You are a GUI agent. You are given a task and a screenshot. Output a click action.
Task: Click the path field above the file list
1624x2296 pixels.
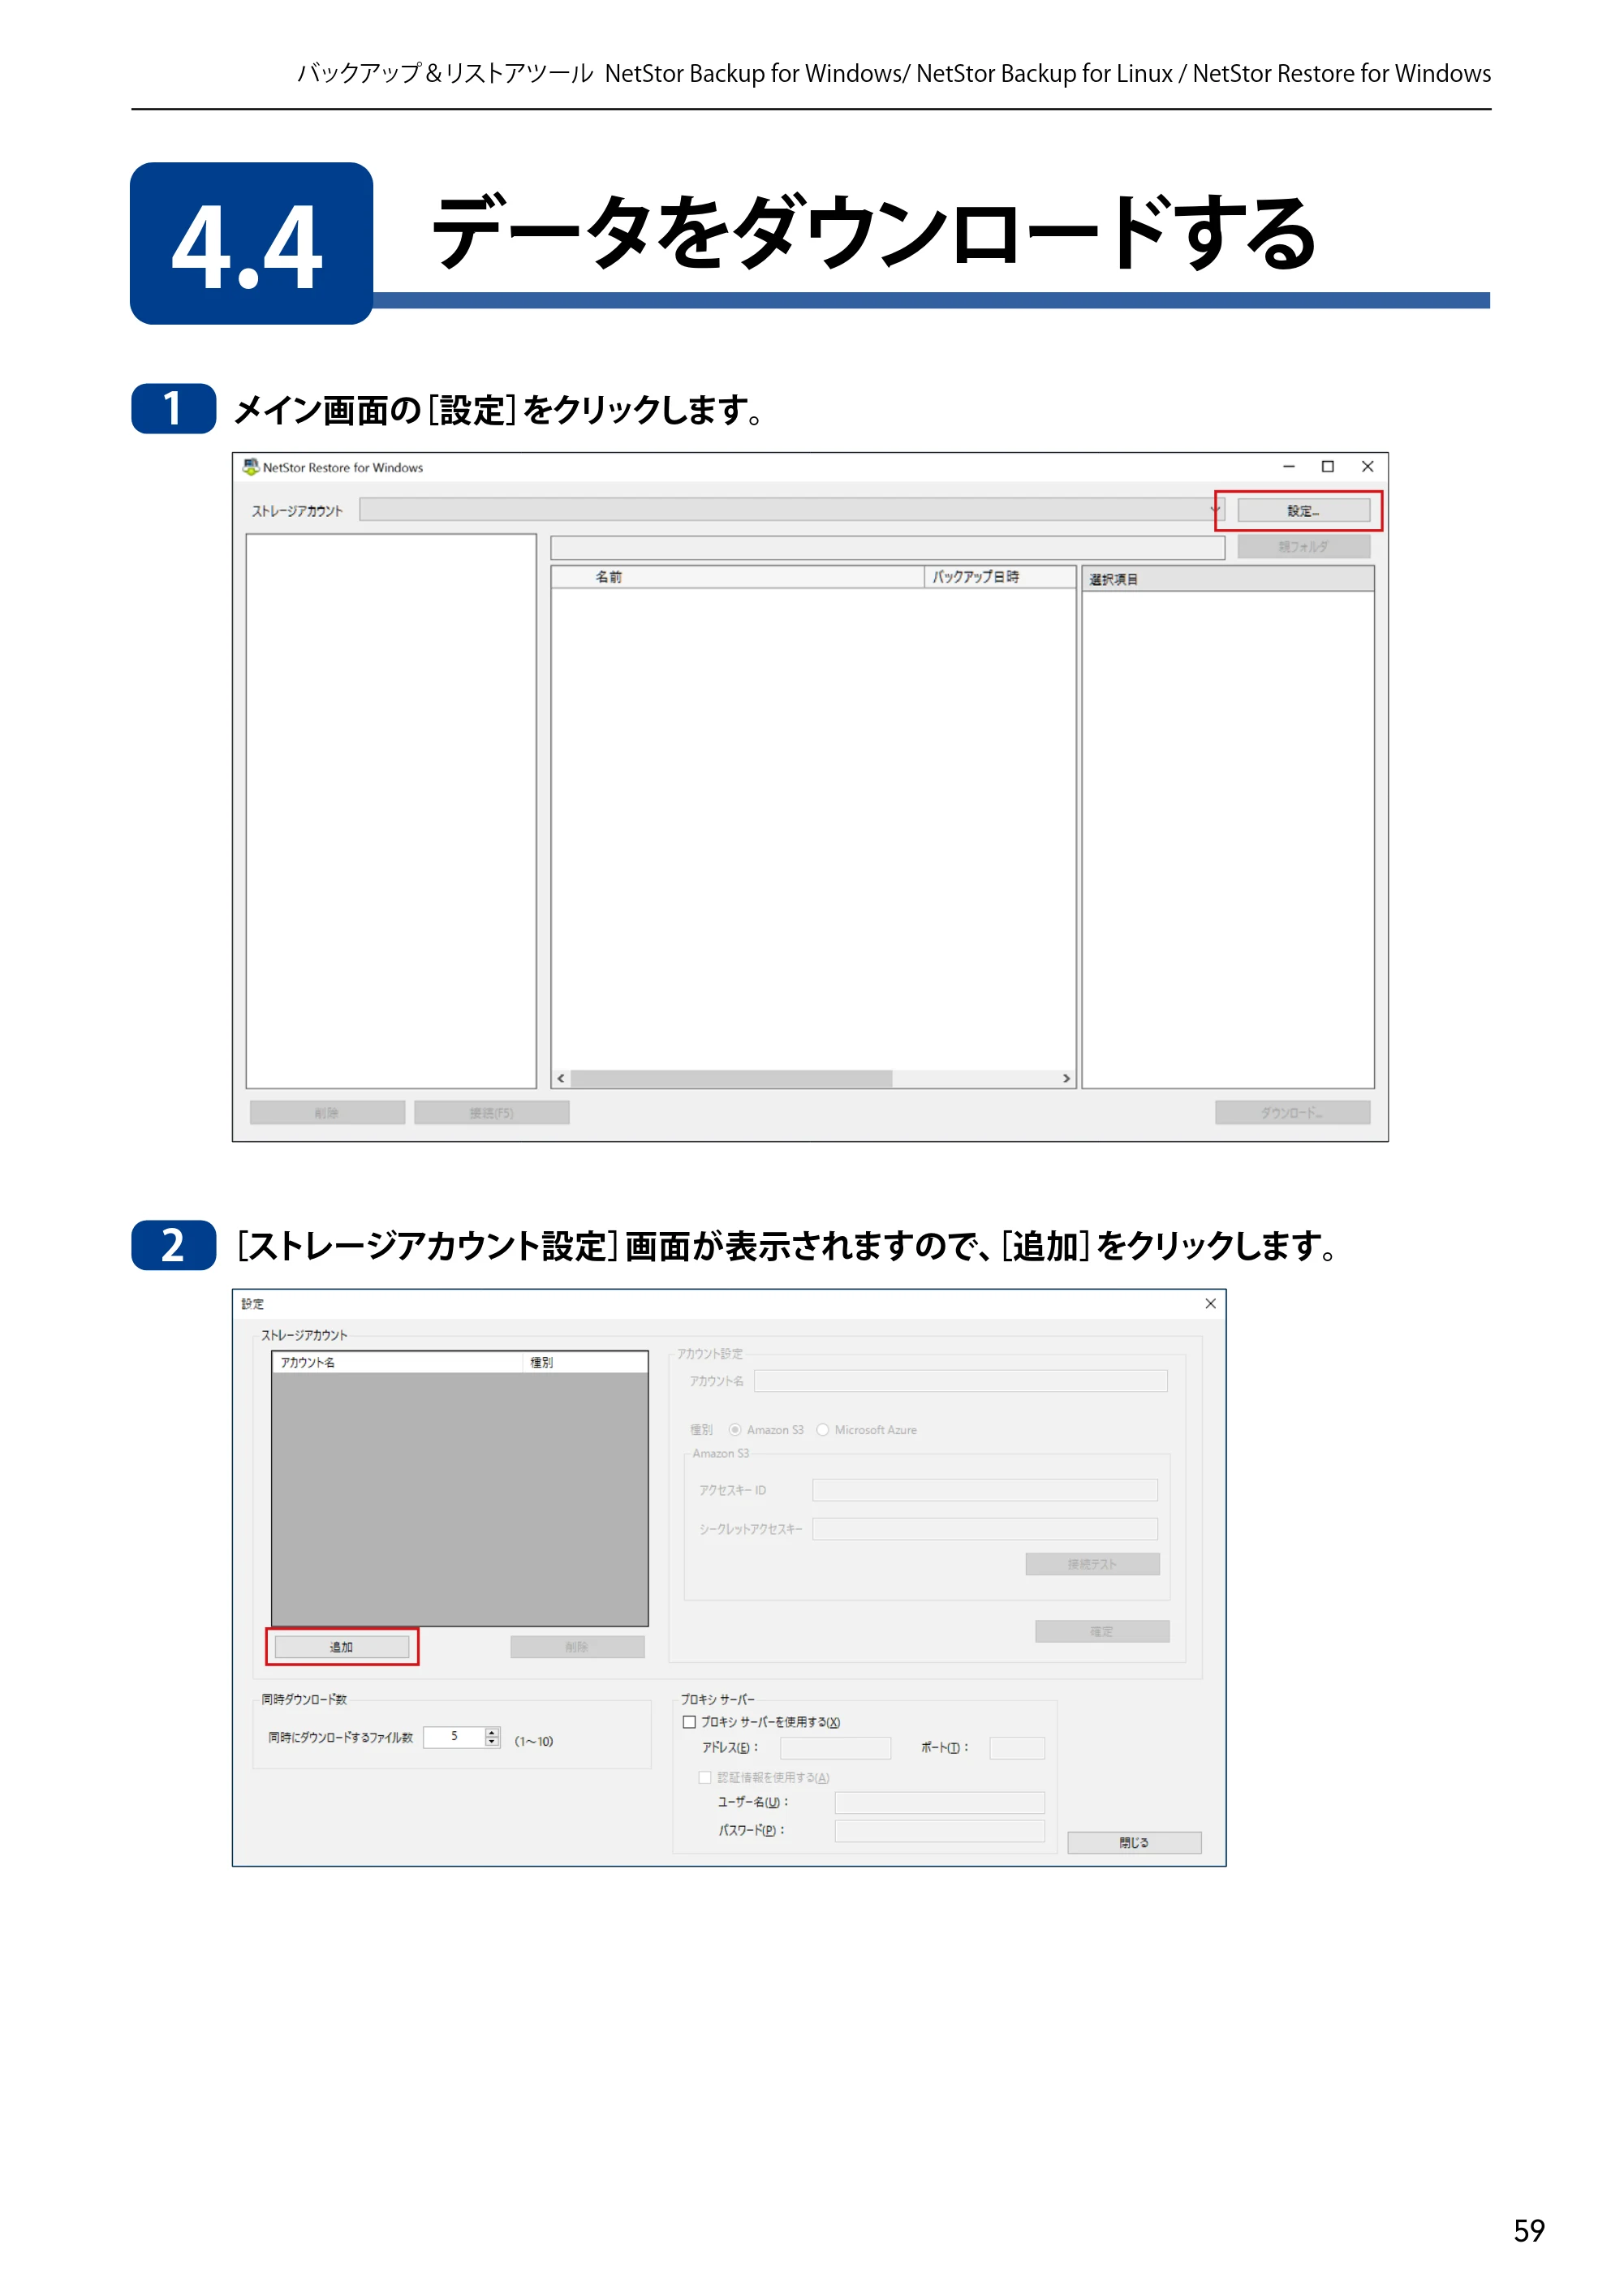(x=888, y=547)
